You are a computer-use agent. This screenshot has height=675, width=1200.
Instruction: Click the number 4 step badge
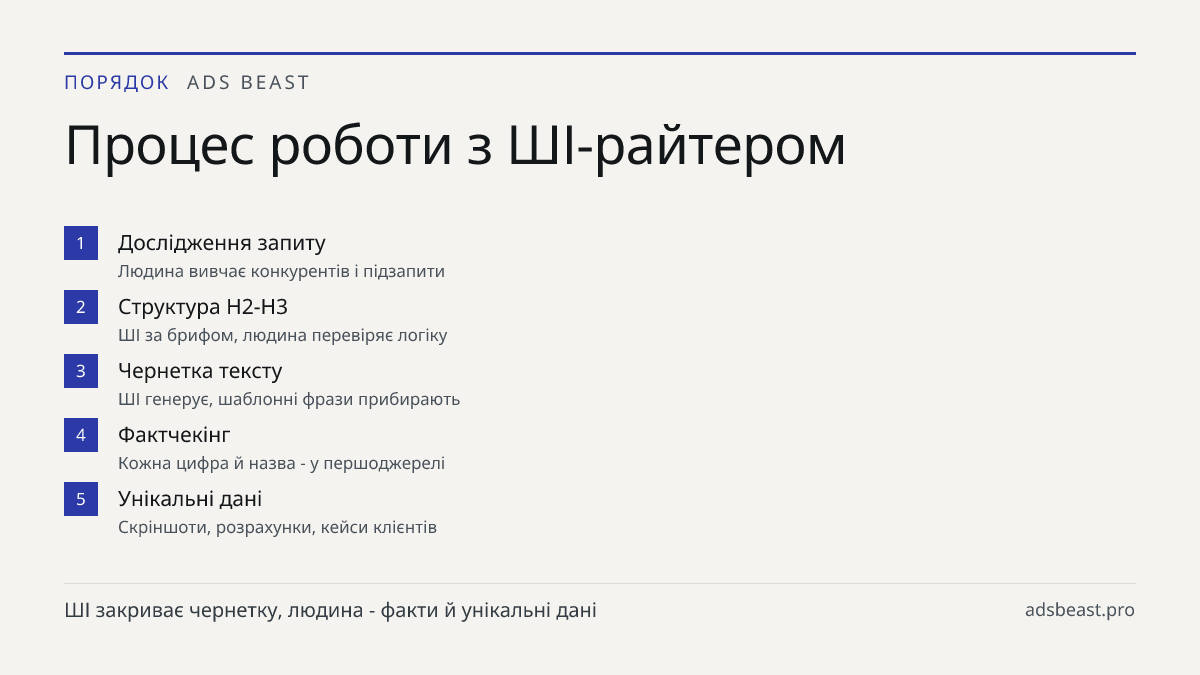click(x=81, y=435)
